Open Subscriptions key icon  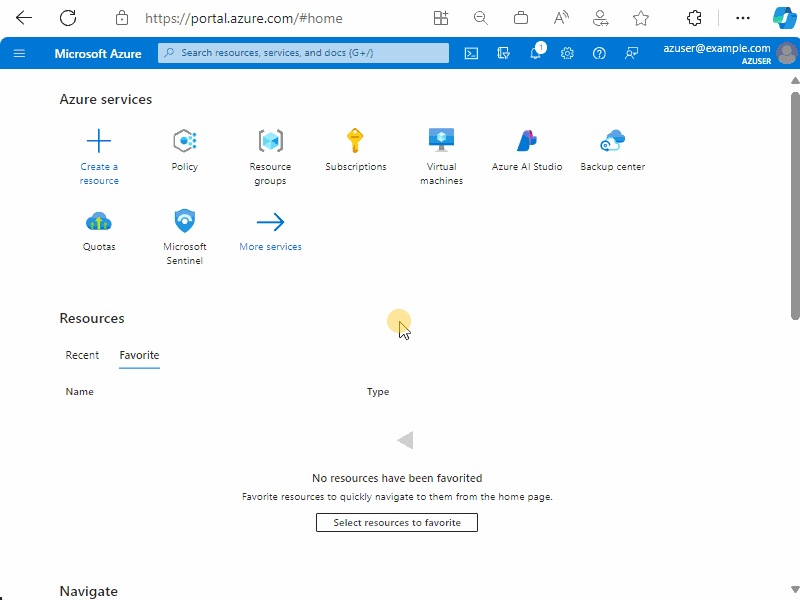click(355, 140)
